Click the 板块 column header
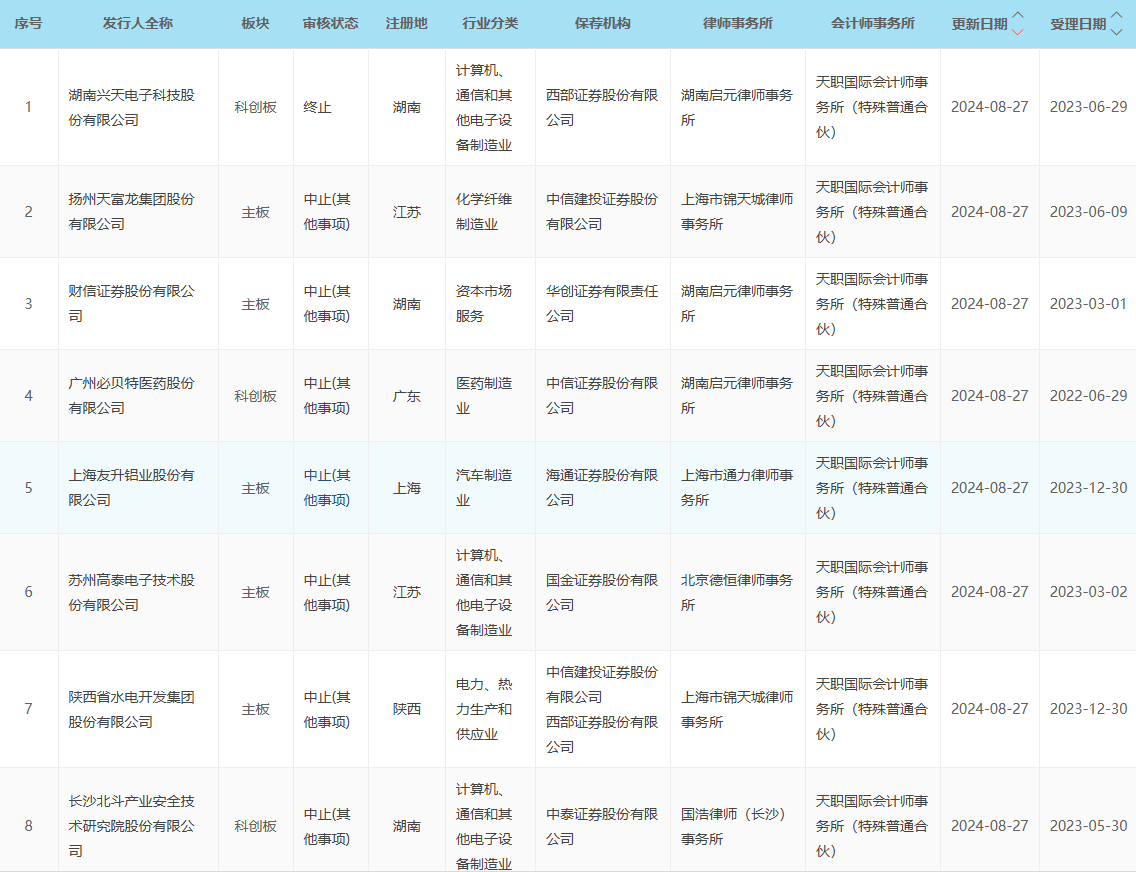The height and width of the screenshot is (872, 1136). 255,24
